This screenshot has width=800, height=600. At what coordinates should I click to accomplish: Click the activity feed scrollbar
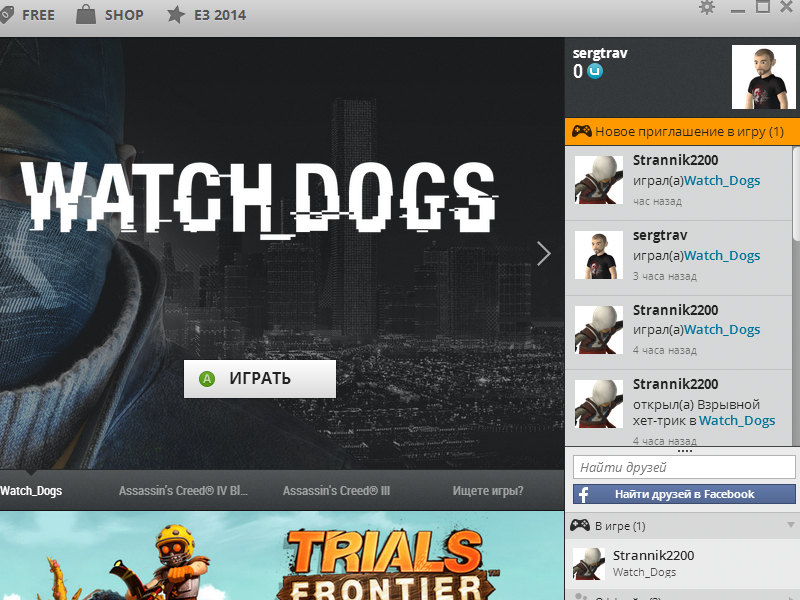click(796, 194)
